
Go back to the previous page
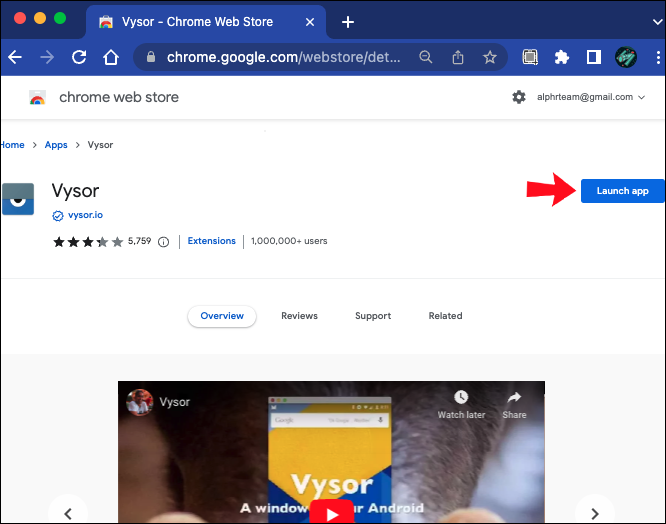click(x=15, y=57)
